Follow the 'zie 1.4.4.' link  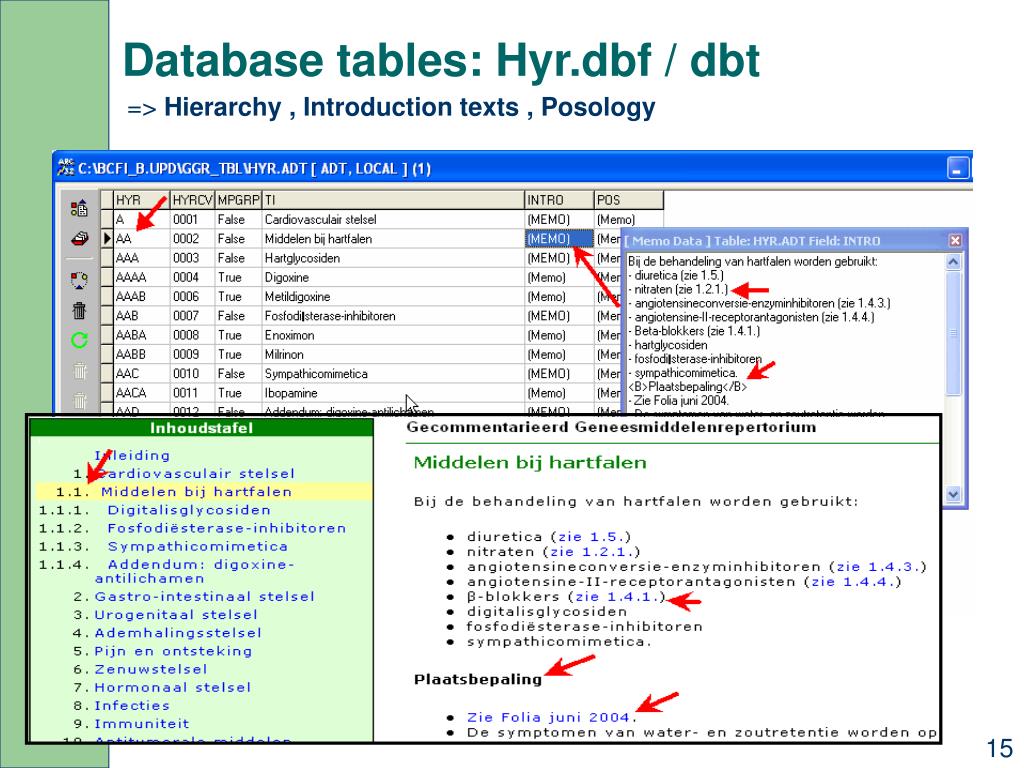pos(852,582)
